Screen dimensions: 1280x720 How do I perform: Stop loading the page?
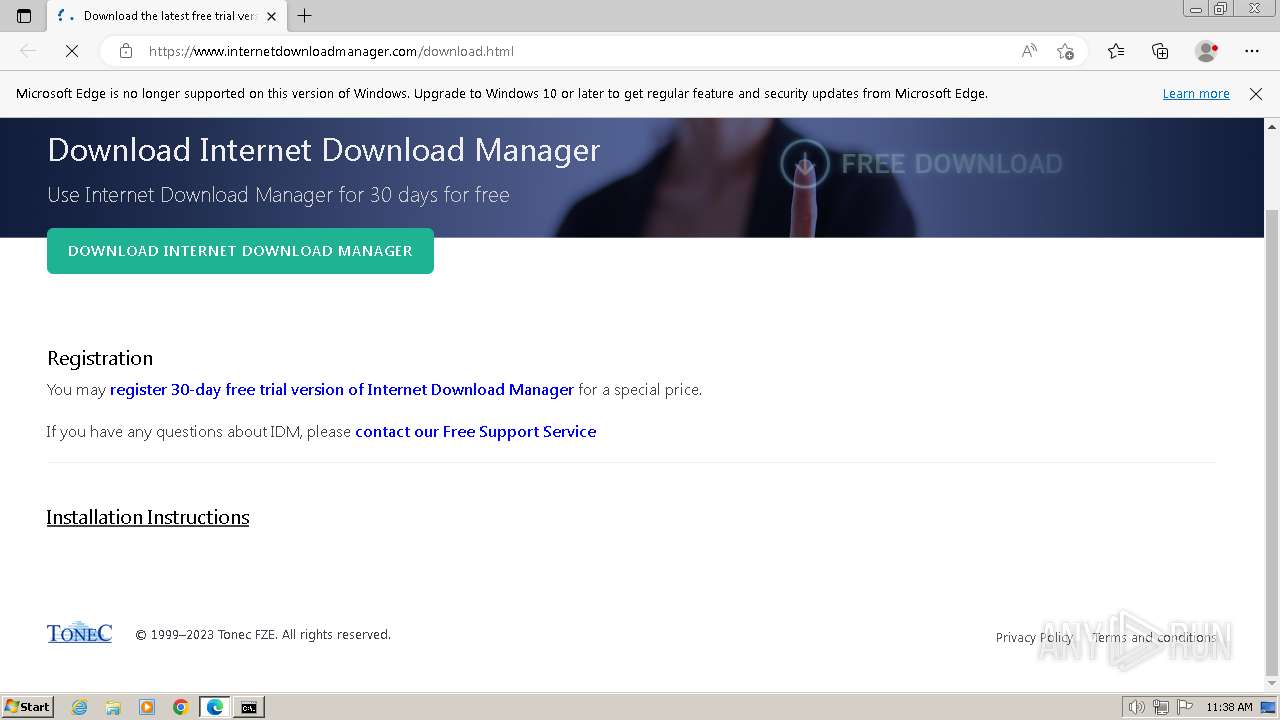pyautogui.click(x=72, y=51)
